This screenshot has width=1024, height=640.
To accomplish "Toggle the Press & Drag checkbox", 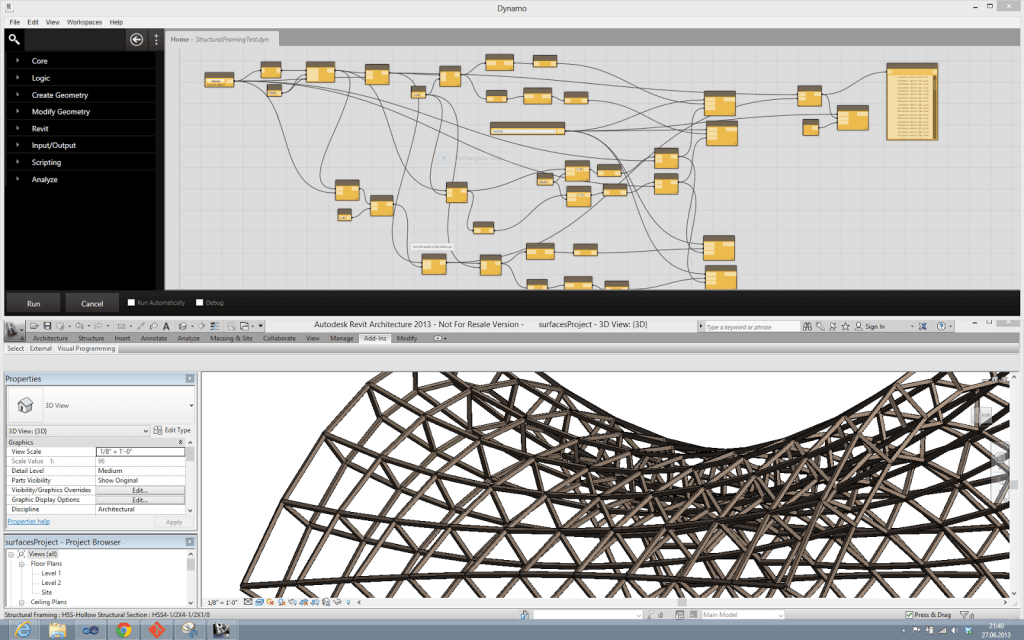I will coord(909,615).
